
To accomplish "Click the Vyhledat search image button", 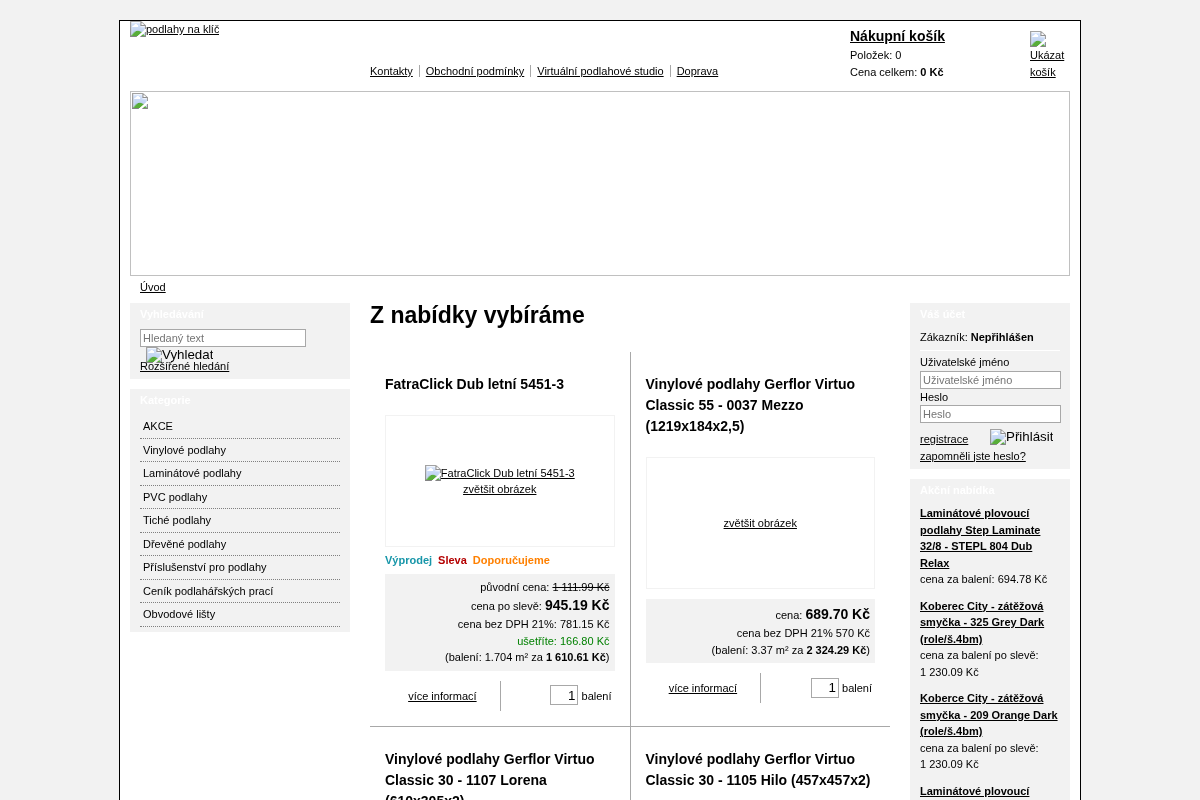I will 180,355.
